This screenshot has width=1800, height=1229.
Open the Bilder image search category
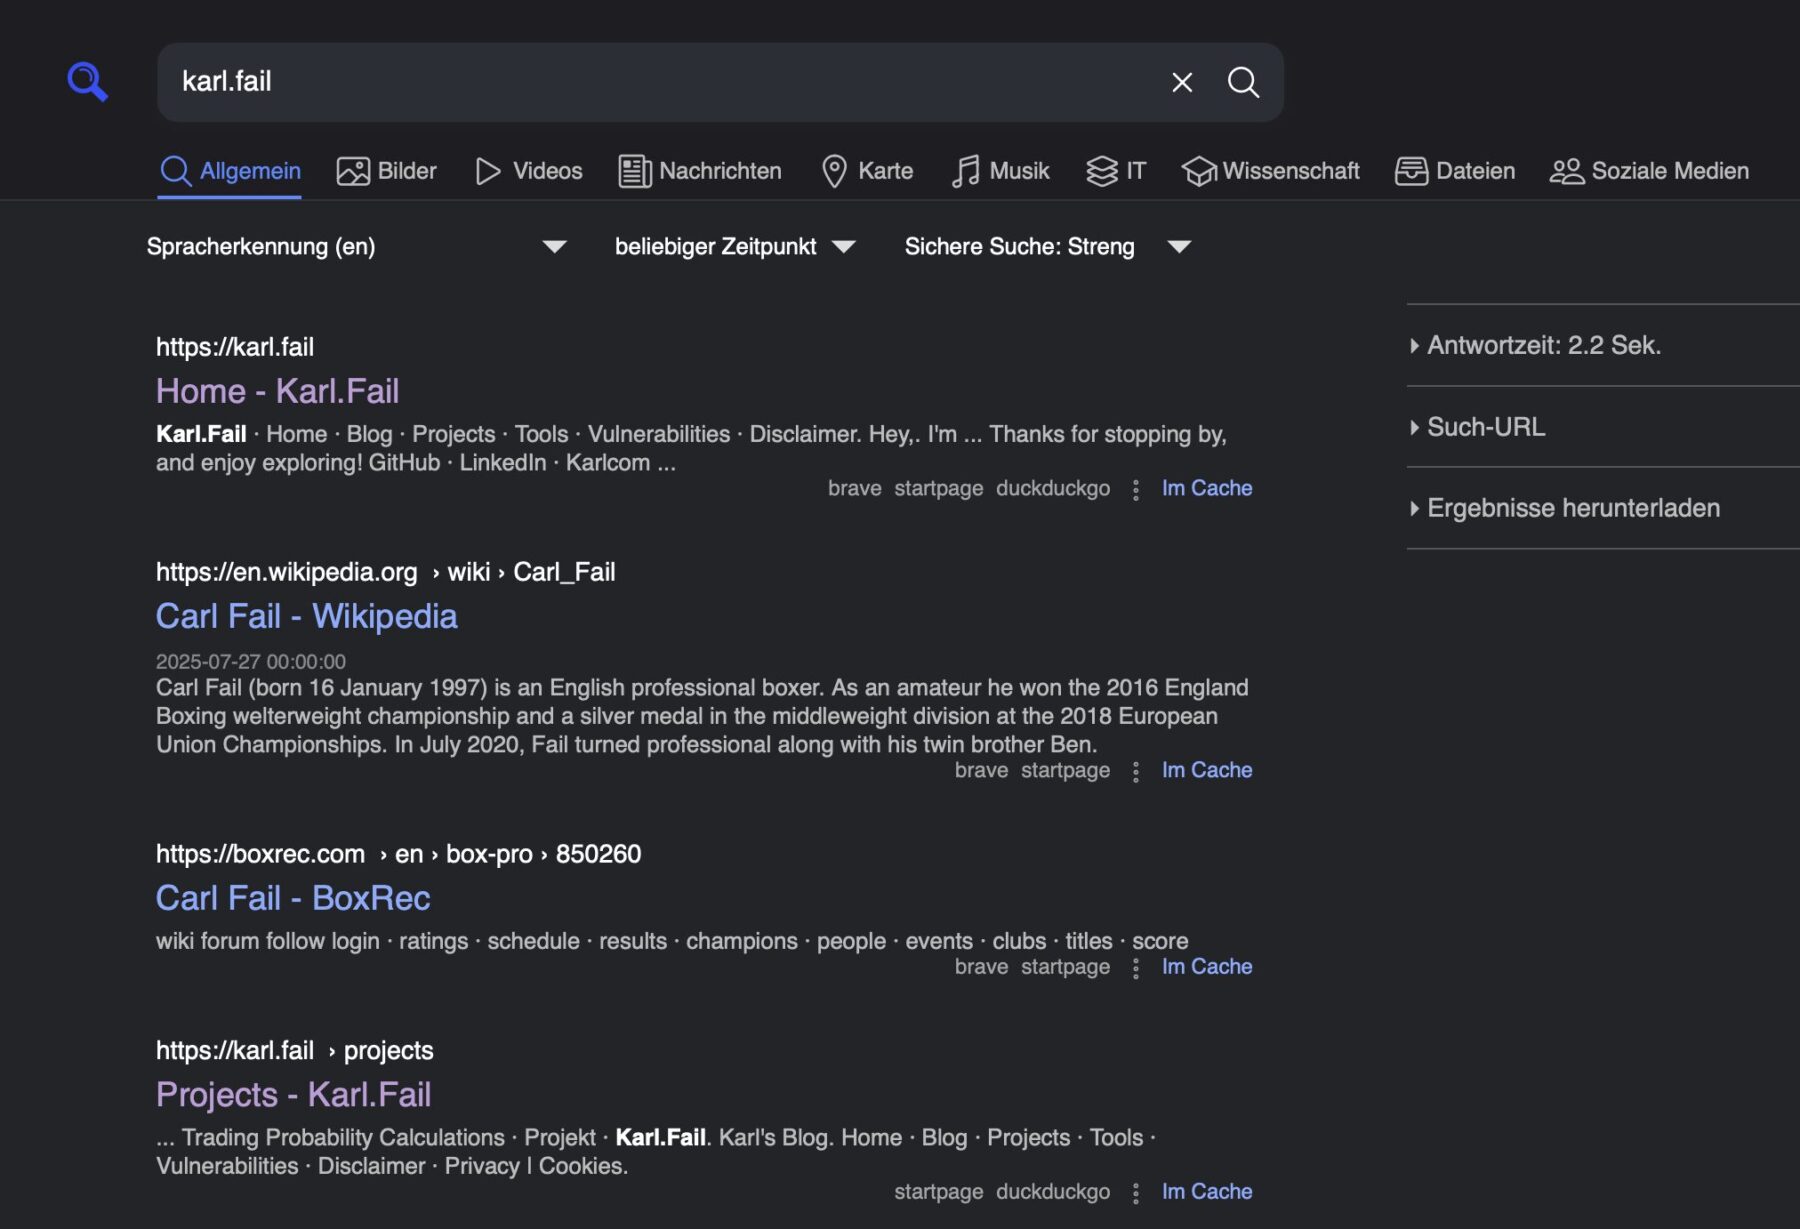(387, 171)
